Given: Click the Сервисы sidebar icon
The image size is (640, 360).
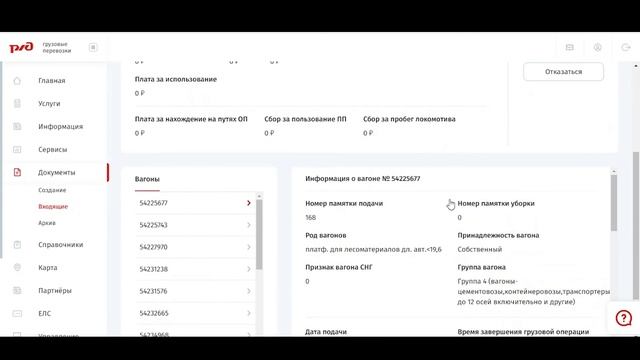Looking at the screenshot, I should [x=17, y=149].
